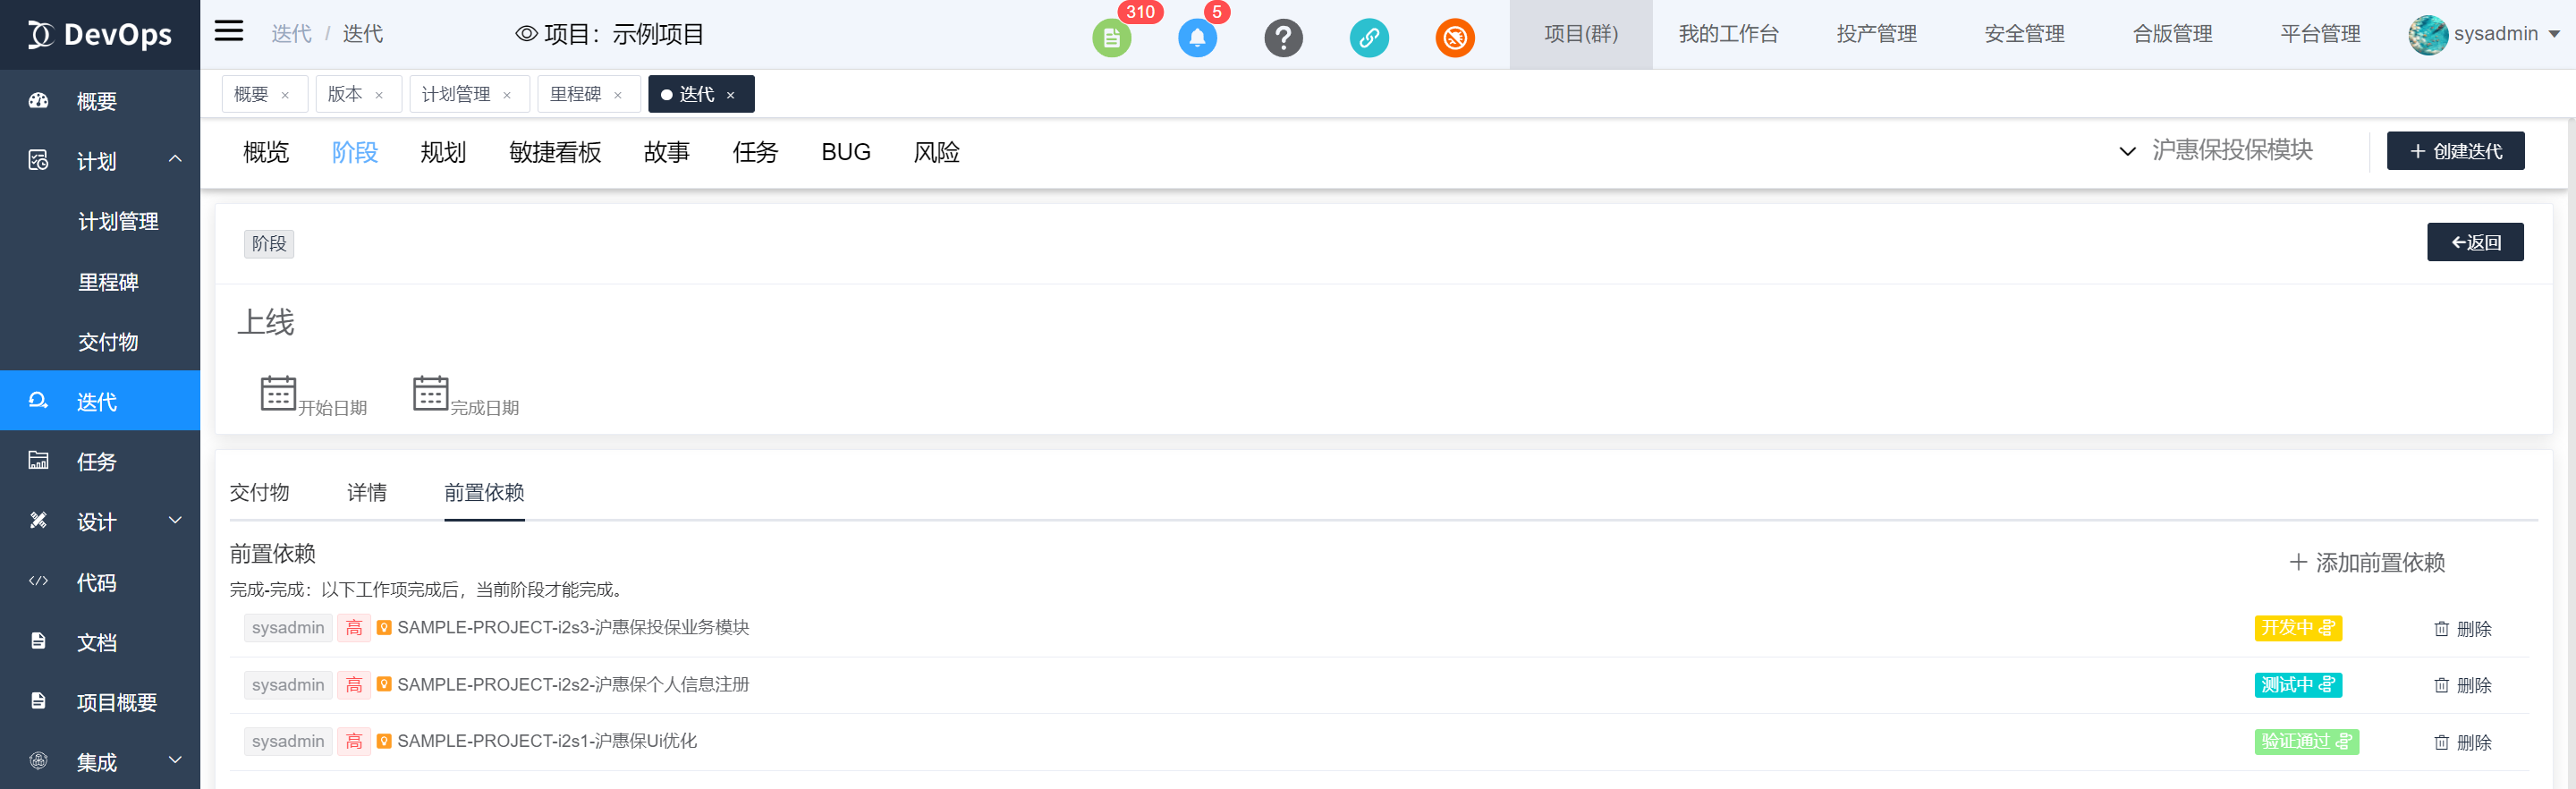Switch to the 敏捷看板 tab
The height and width of the screenshot is (789, 2576).
pos(555,152)
